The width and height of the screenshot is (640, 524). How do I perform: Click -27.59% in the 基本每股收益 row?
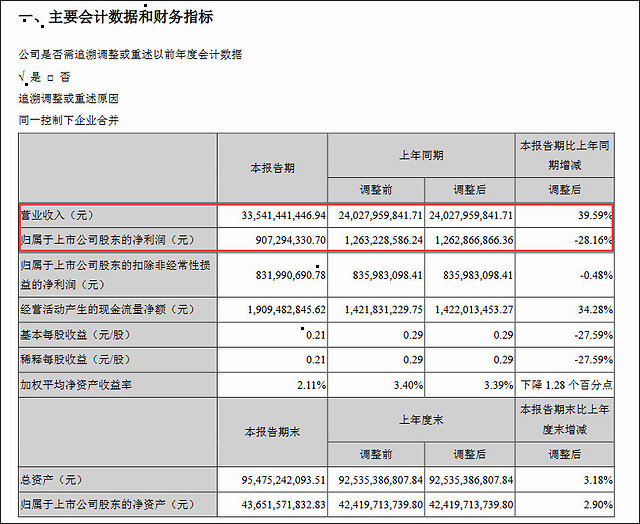(593, 335)
